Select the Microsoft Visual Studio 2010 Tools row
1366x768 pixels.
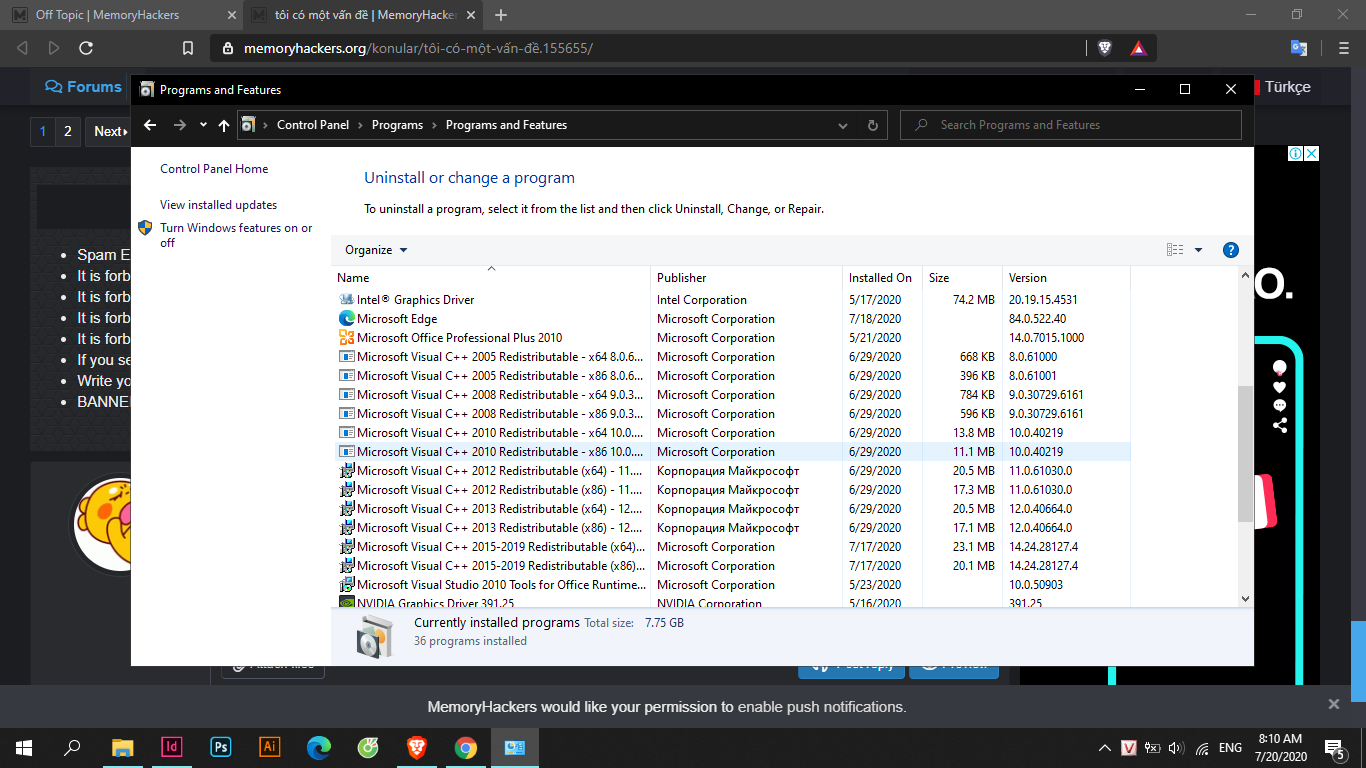click(731, 585)
